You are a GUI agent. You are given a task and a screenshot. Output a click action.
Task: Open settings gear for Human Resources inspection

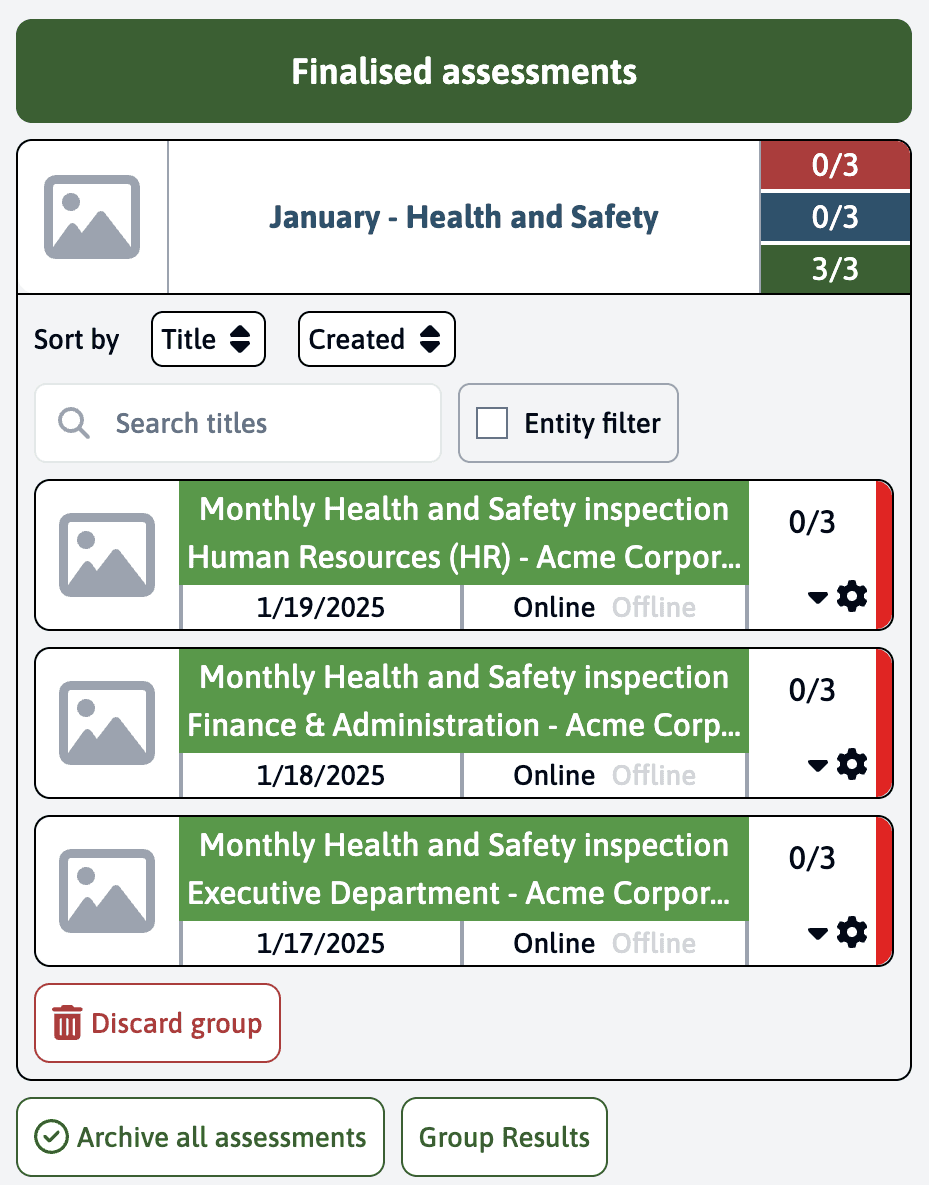point(852,597)
